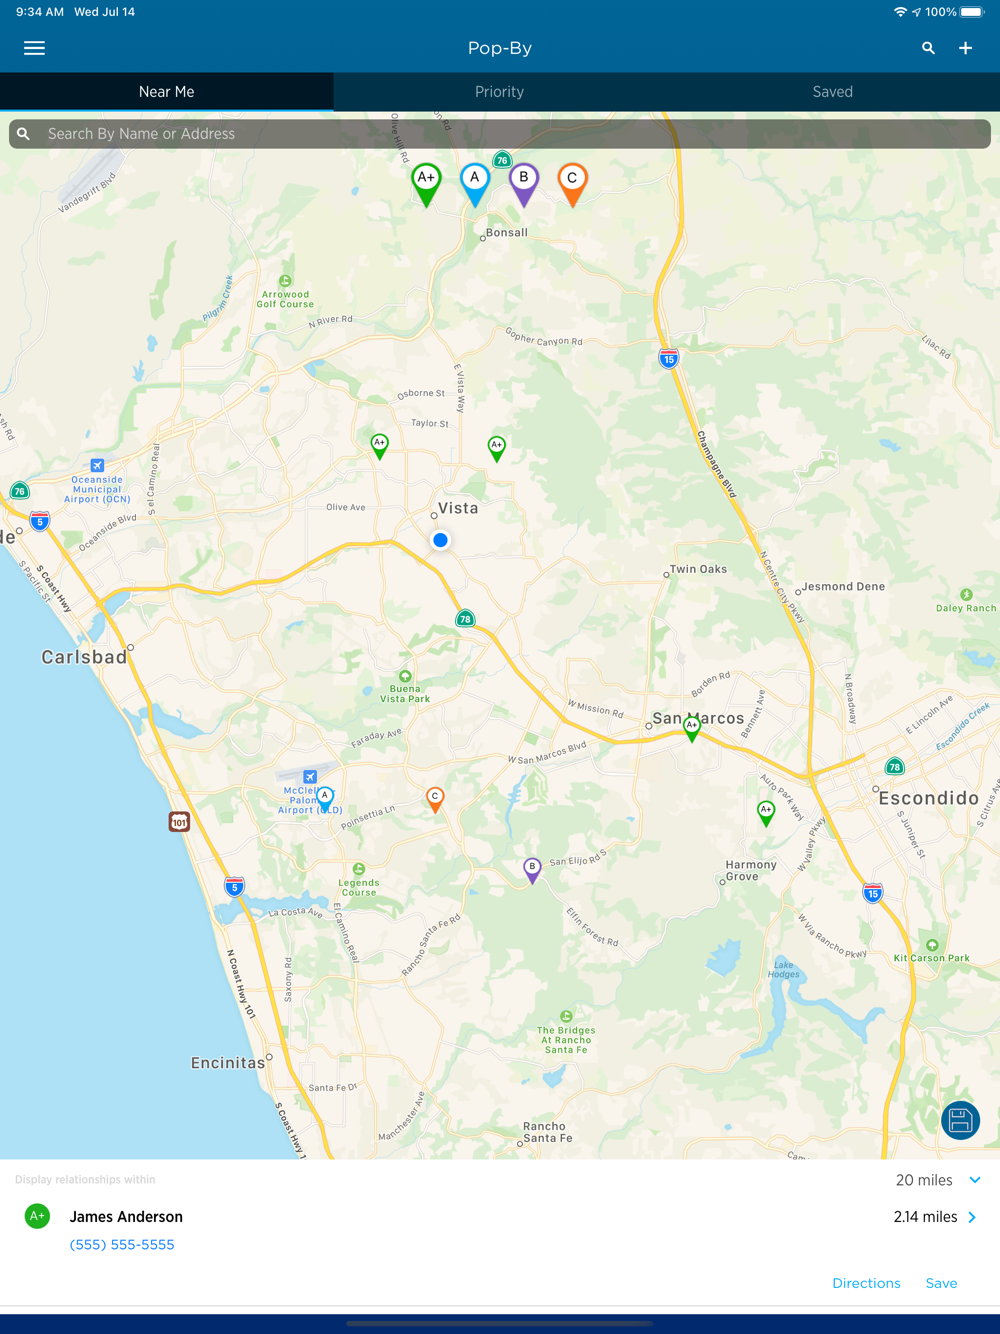1000x1334 pixels.
Task: Toggle the large green A+ filter pin
Action: [x=426, y=184]
